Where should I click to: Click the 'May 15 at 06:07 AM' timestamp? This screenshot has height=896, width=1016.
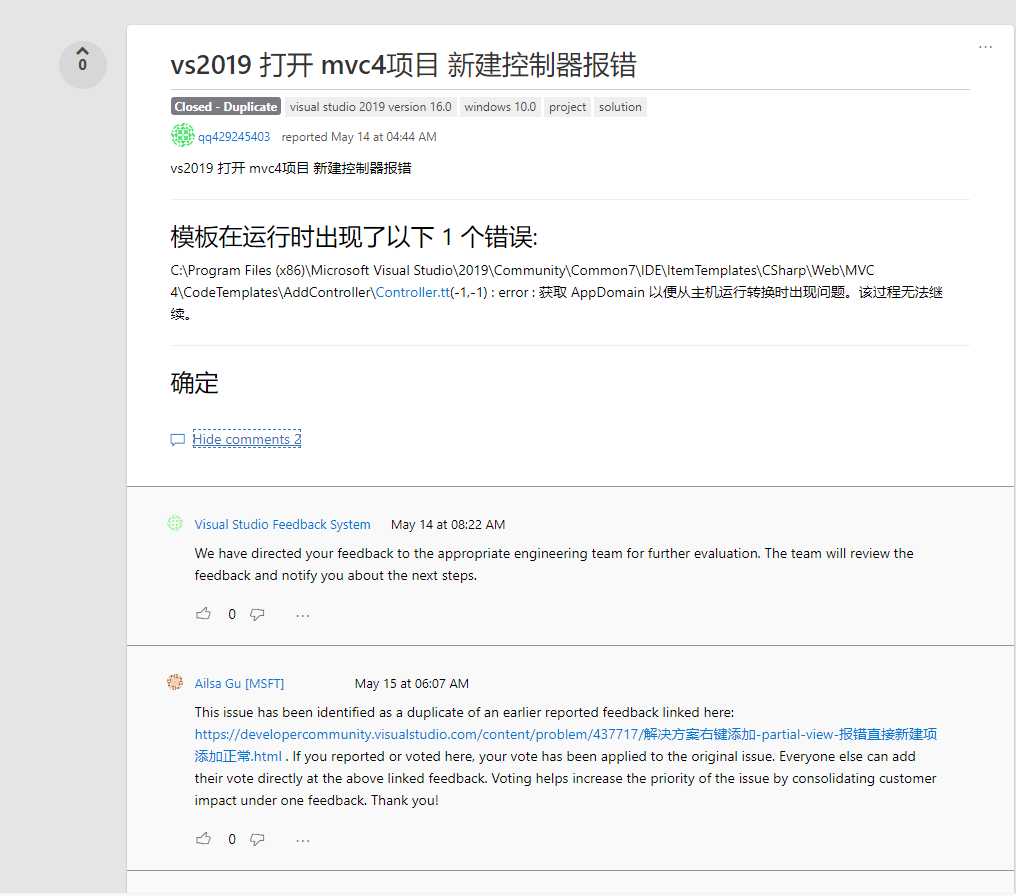[x=411, y=683]
